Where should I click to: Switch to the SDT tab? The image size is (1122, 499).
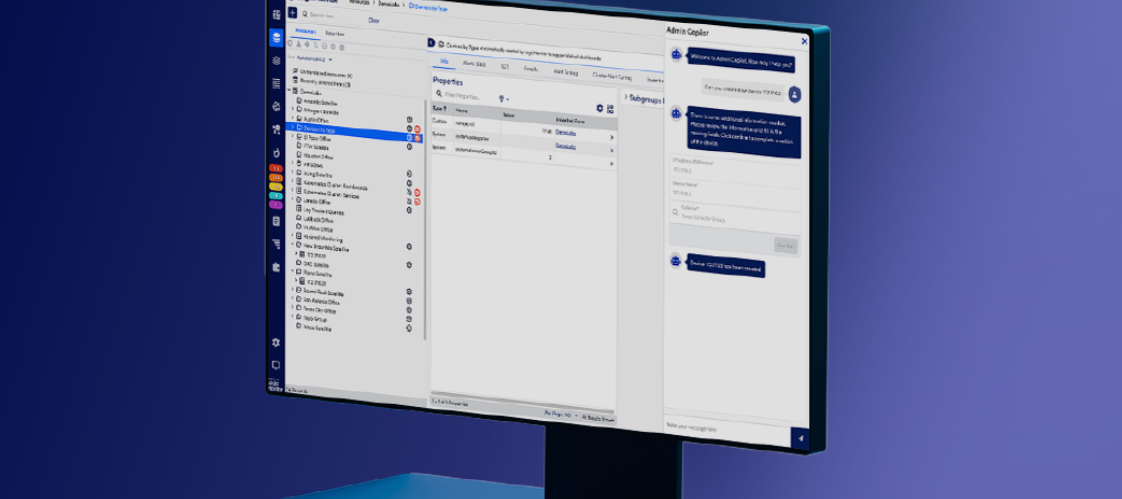click(x=504, y=66)
